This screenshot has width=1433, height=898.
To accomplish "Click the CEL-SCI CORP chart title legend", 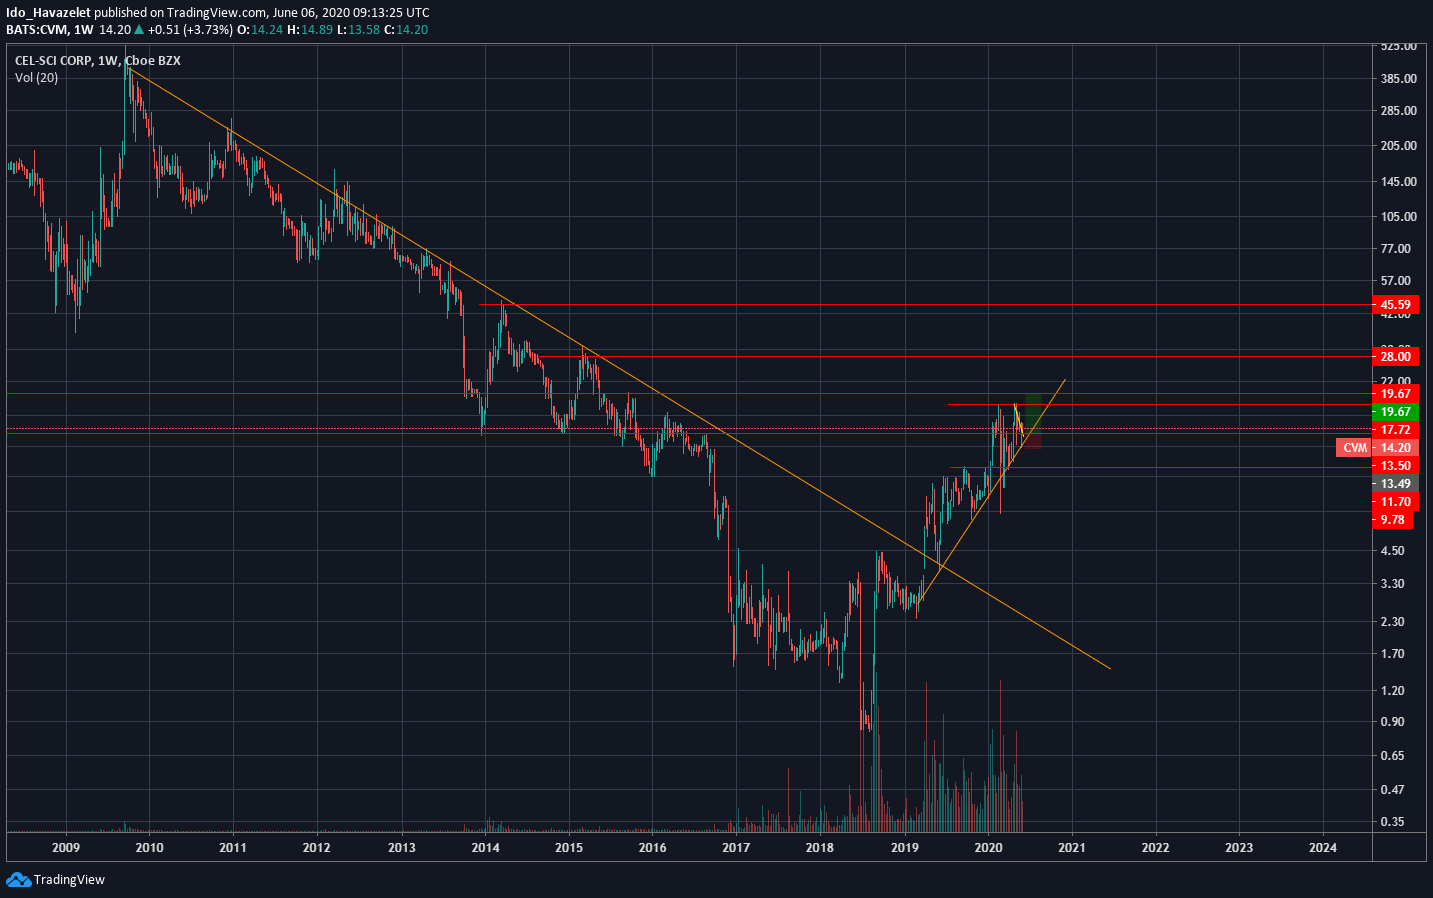I will pos(98,61).
